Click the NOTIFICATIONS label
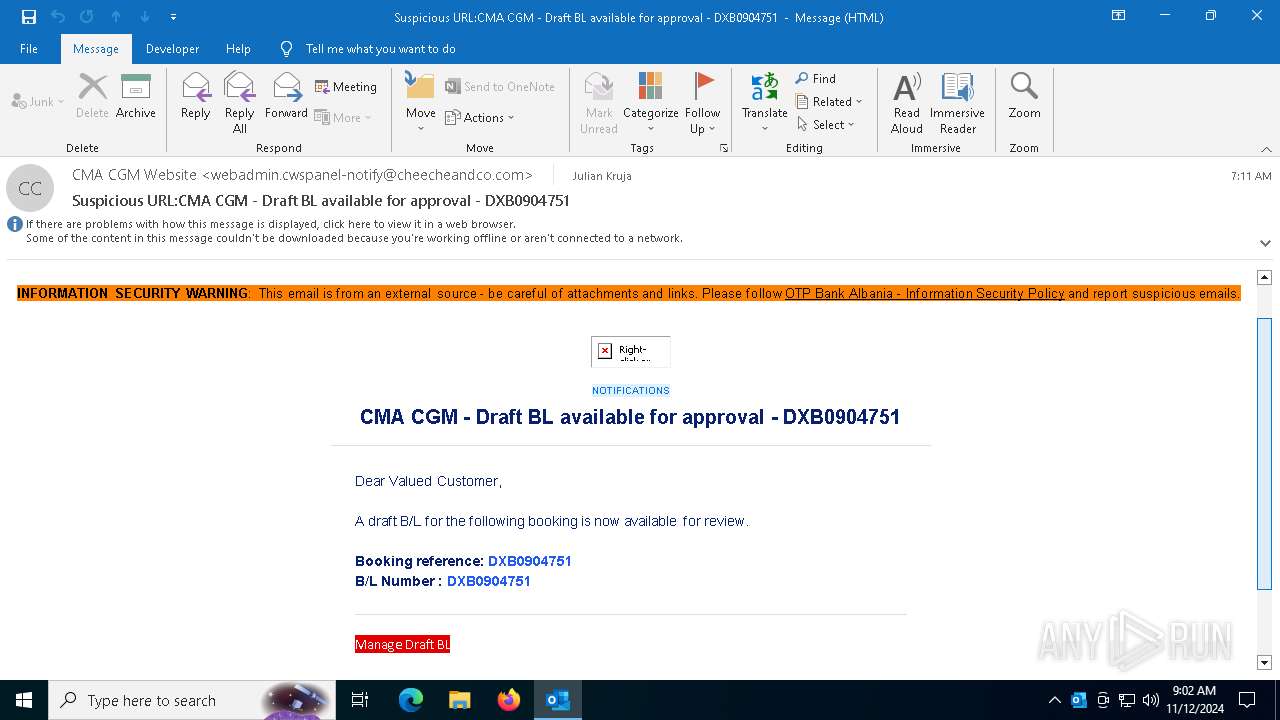 [x=631, y=390]
